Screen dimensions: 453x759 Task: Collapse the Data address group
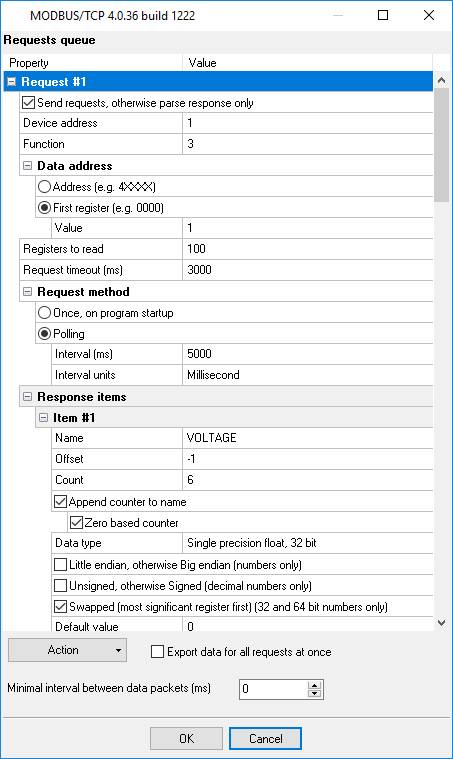tap(28, 166)
